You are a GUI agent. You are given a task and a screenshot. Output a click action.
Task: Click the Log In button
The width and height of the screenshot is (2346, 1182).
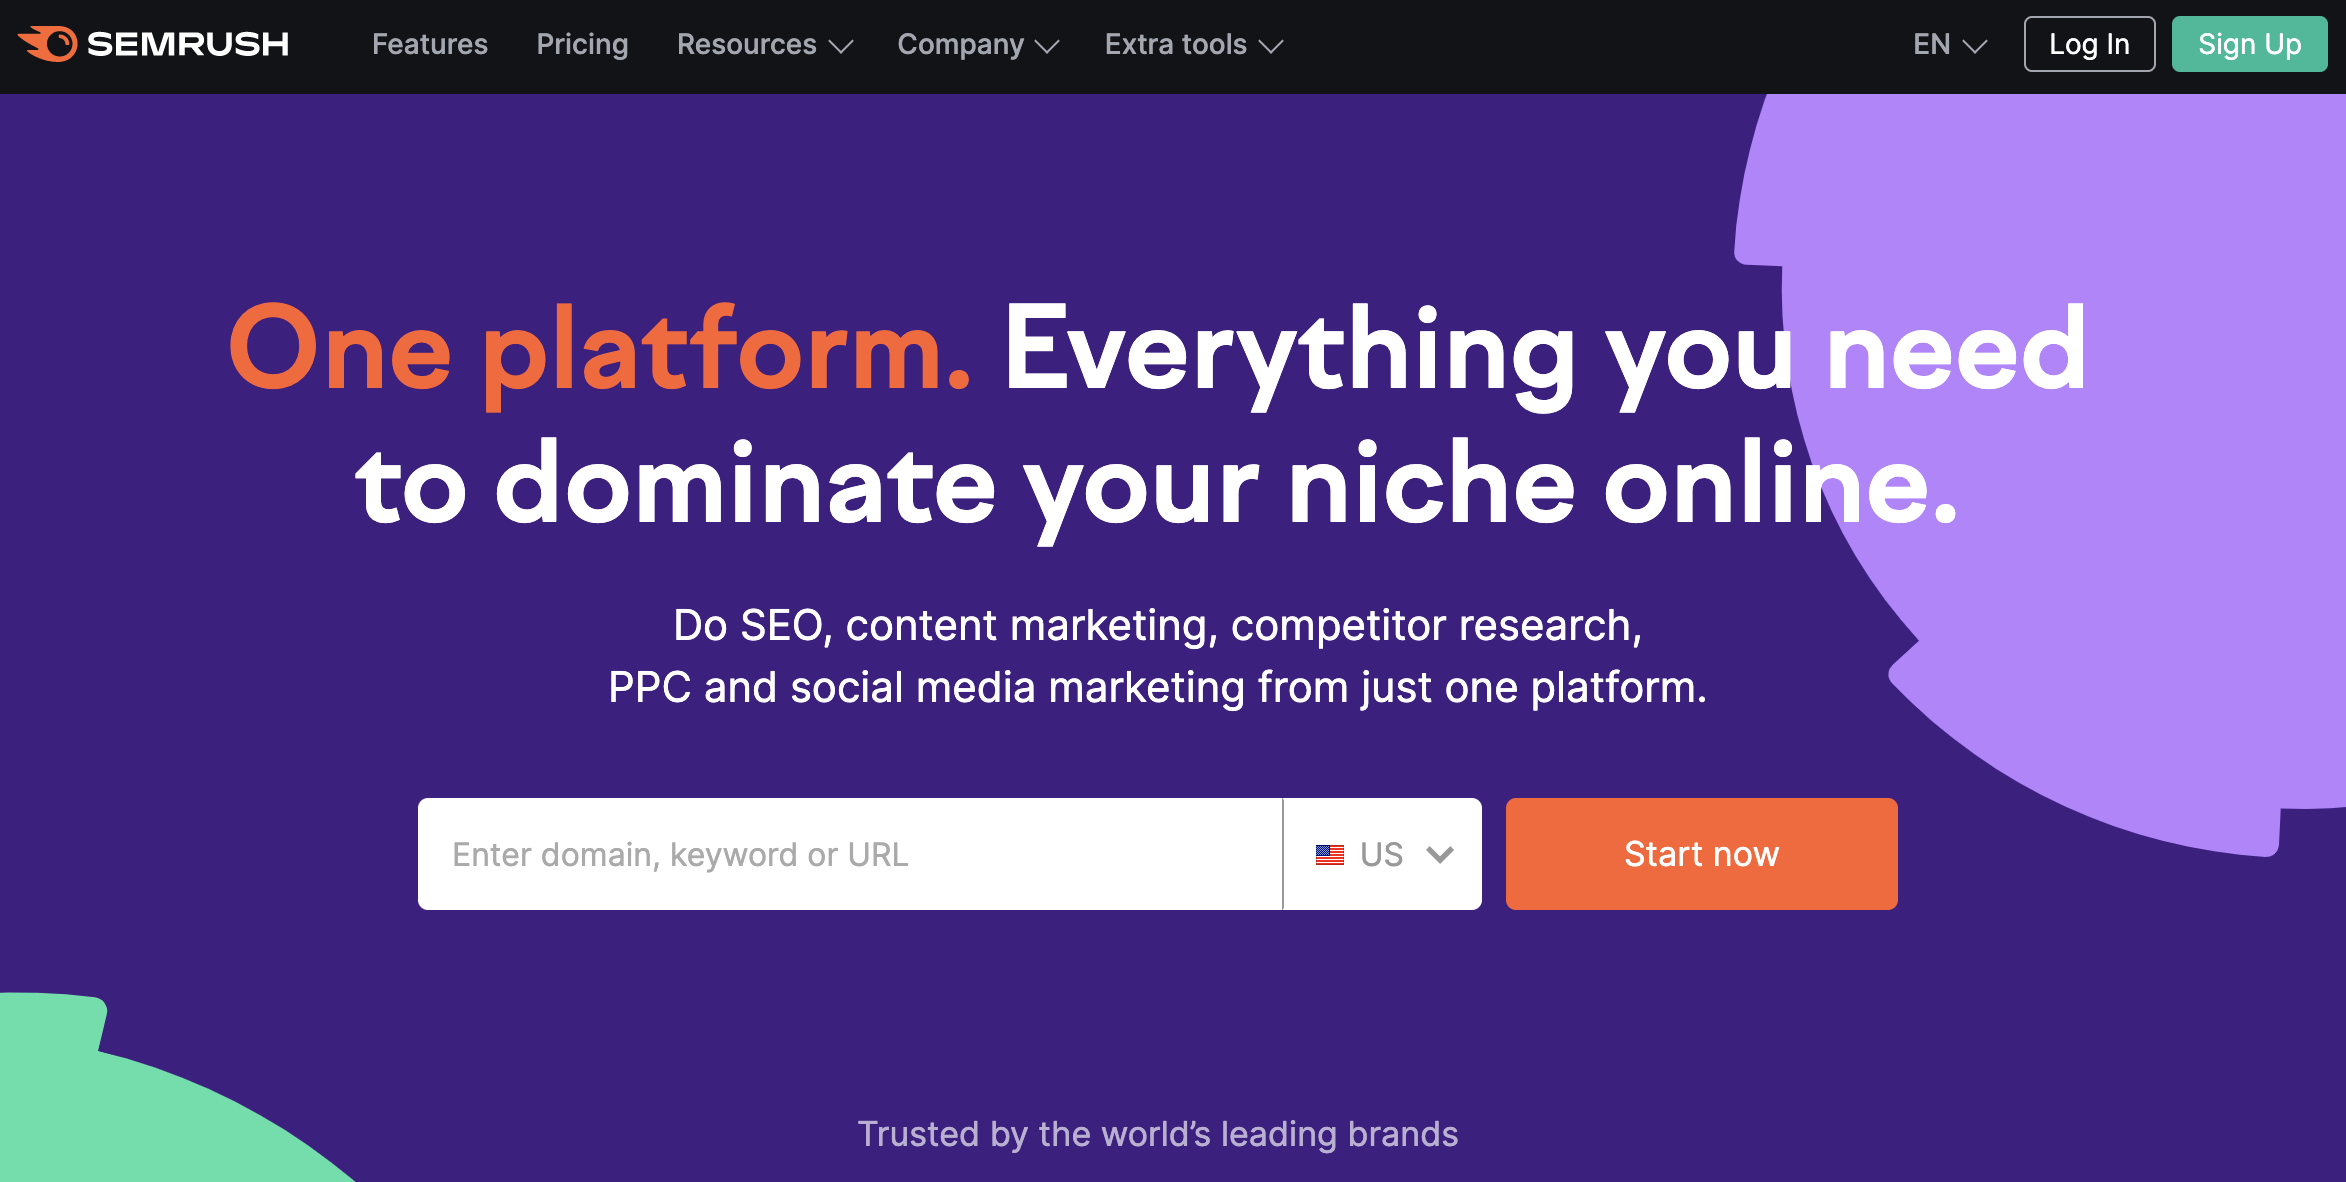tap(2089, 44)
